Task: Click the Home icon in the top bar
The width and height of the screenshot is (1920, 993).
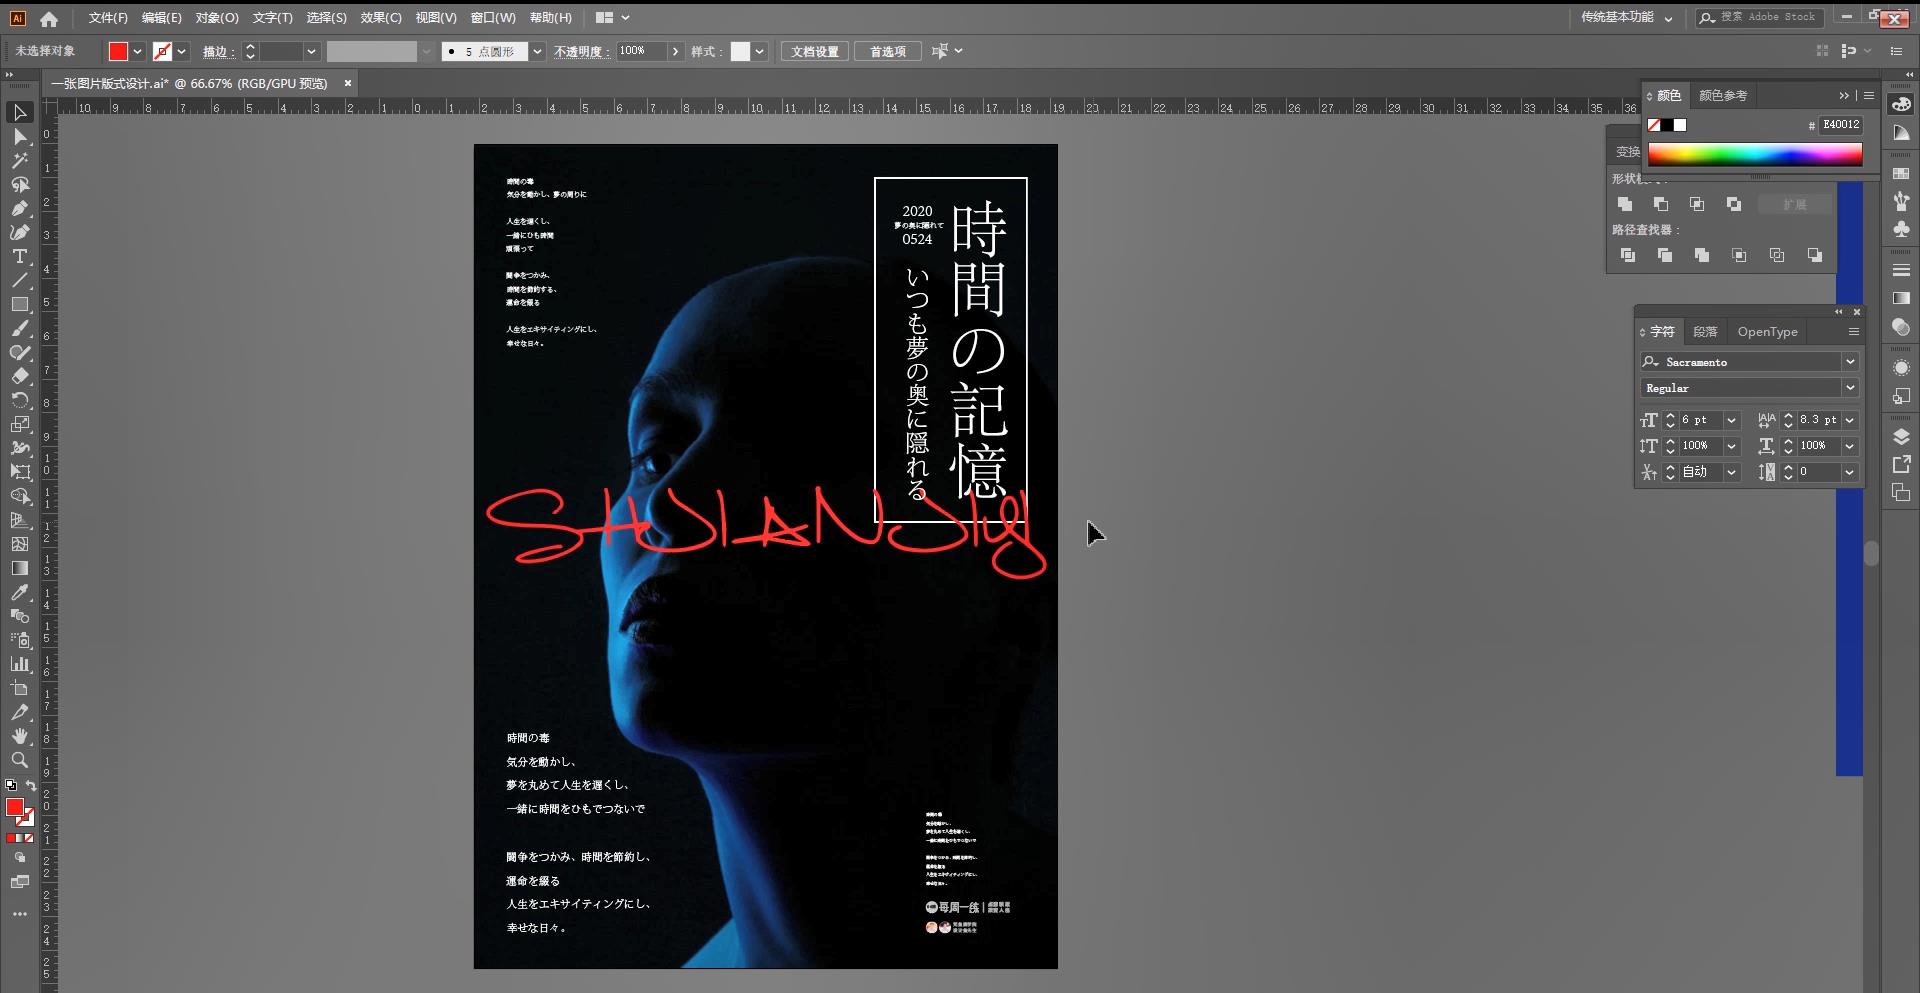Action: pos(49,18)
